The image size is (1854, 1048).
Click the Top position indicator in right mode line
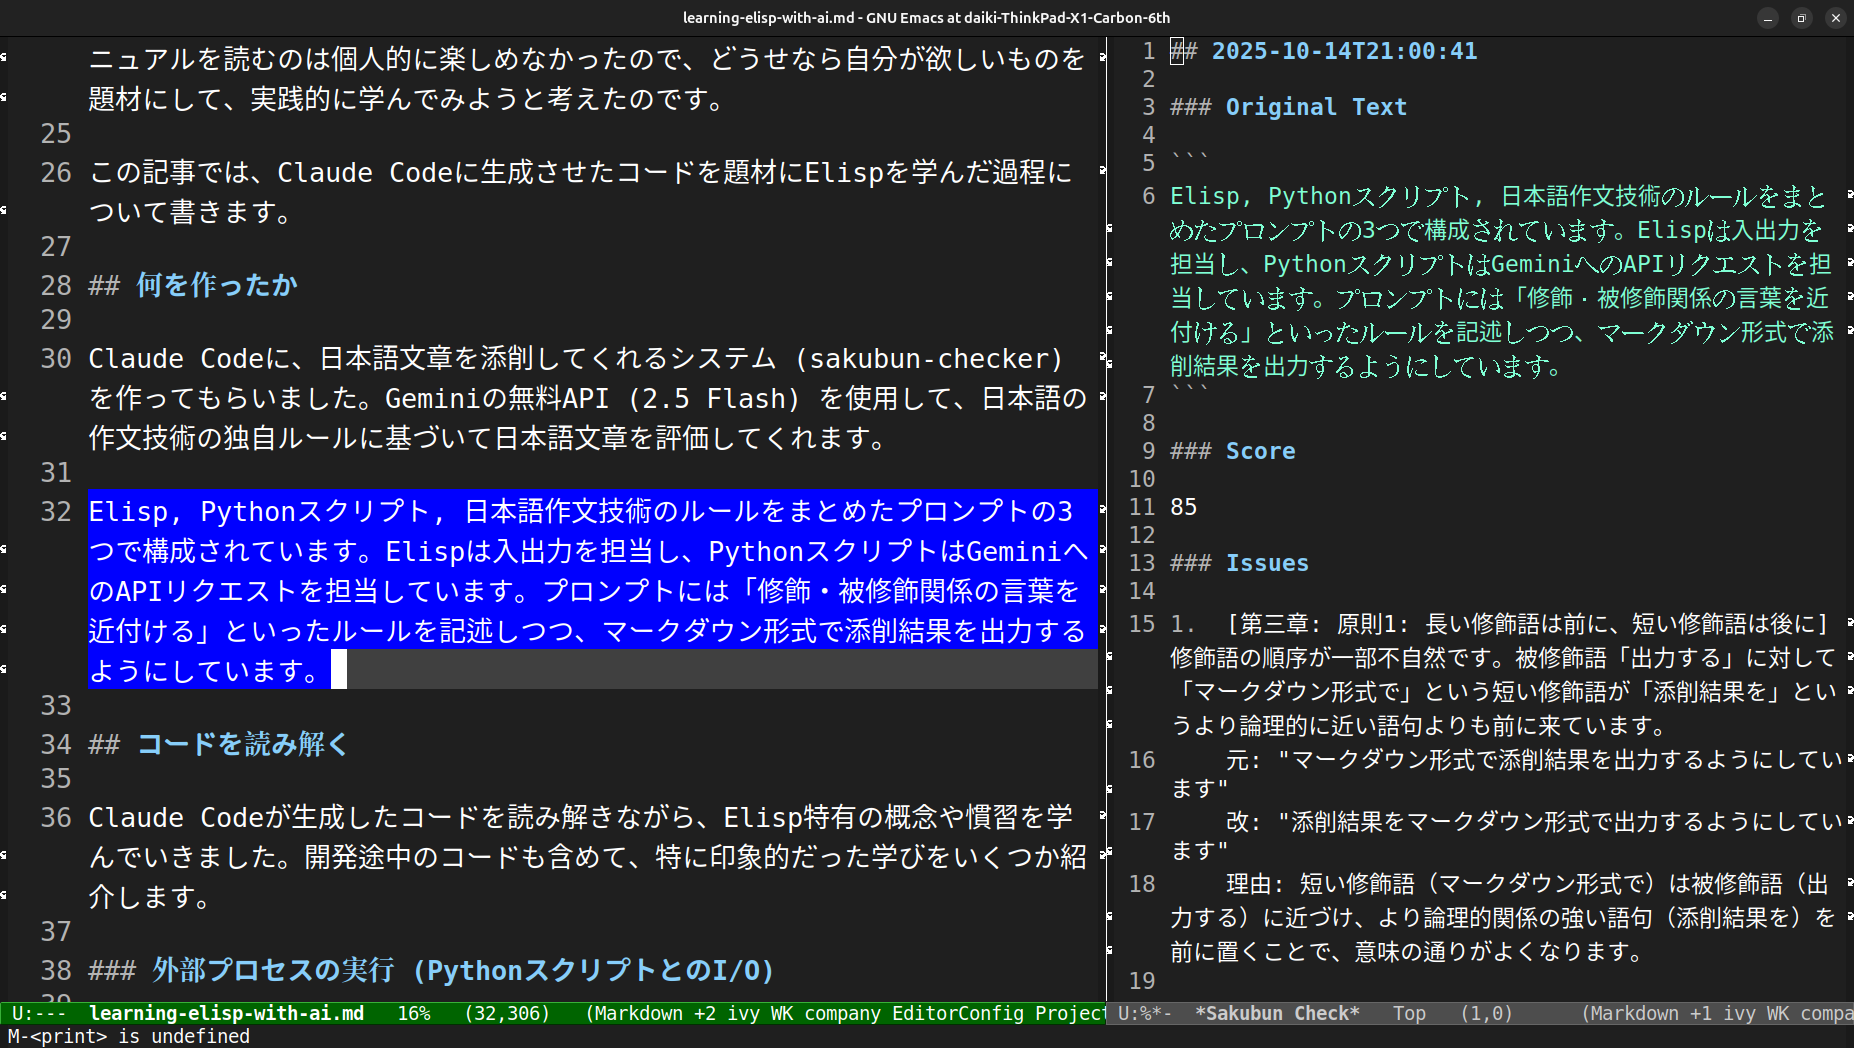(1409, 1013)
